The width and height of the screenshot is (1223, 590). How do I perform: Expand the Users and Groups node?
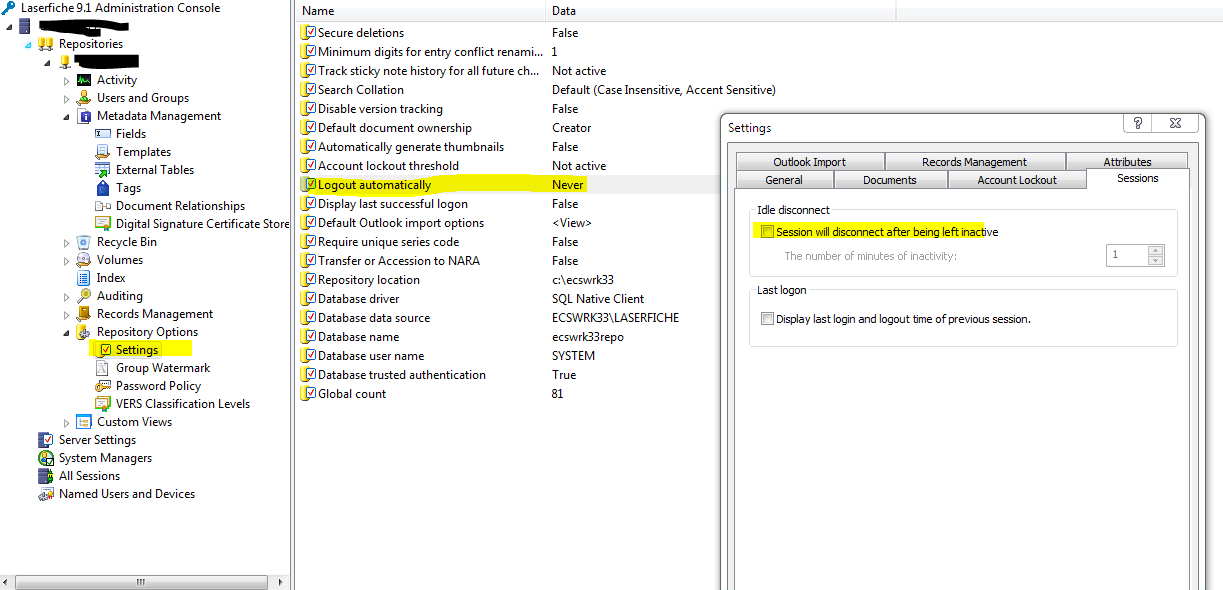(x=67, y=98)
